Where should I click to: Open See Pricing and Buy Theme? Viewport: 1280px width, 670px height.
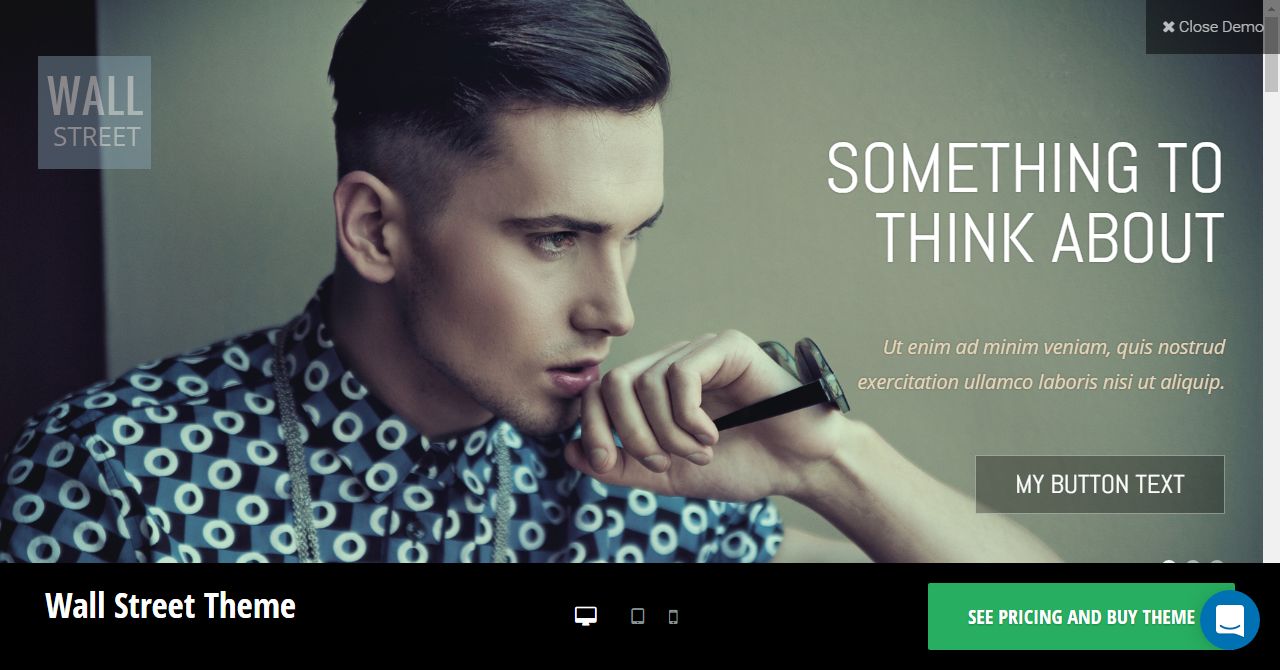pyautogui.click(x=1081, y=617)
